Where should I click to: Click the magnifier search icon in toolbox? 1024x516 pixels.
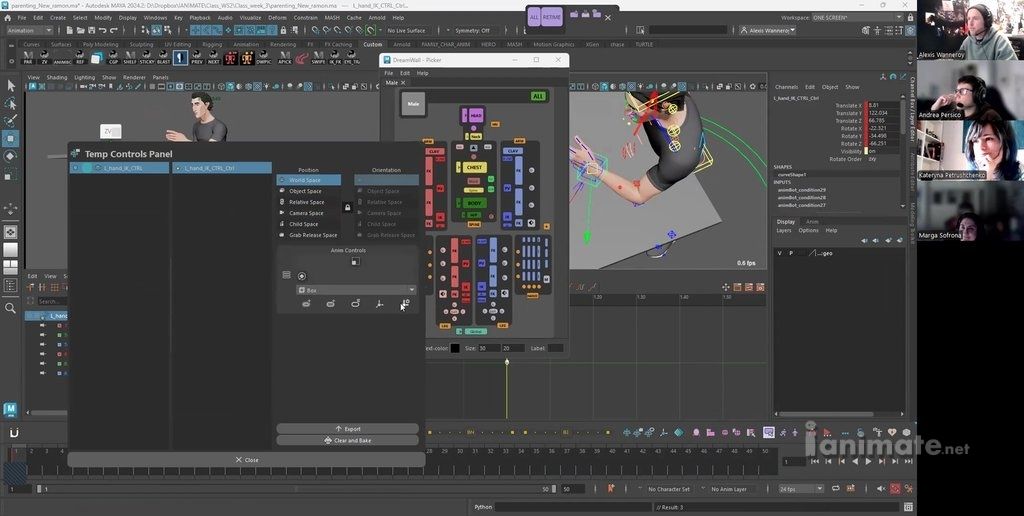coord(10,308)
